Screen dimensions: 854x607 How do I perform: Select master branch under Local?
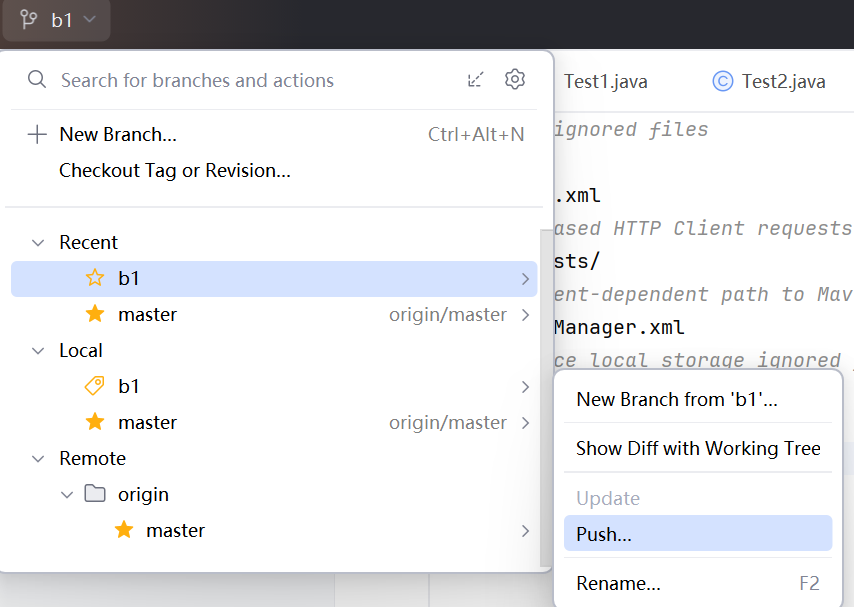click(x=274, y=422)
